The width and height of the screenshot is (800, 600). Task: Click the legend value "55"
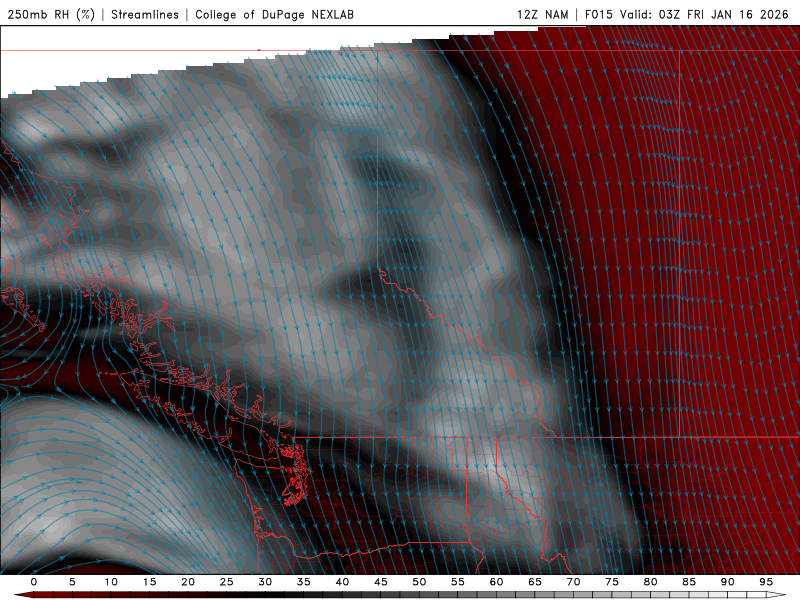(x=458, y=582)
